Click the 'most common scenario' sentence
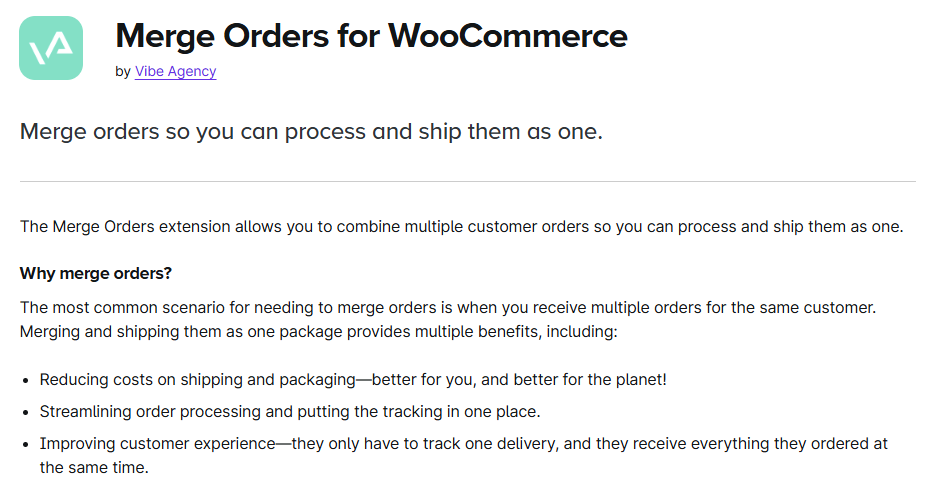The image size is (926, 492). tap(448, 308)
